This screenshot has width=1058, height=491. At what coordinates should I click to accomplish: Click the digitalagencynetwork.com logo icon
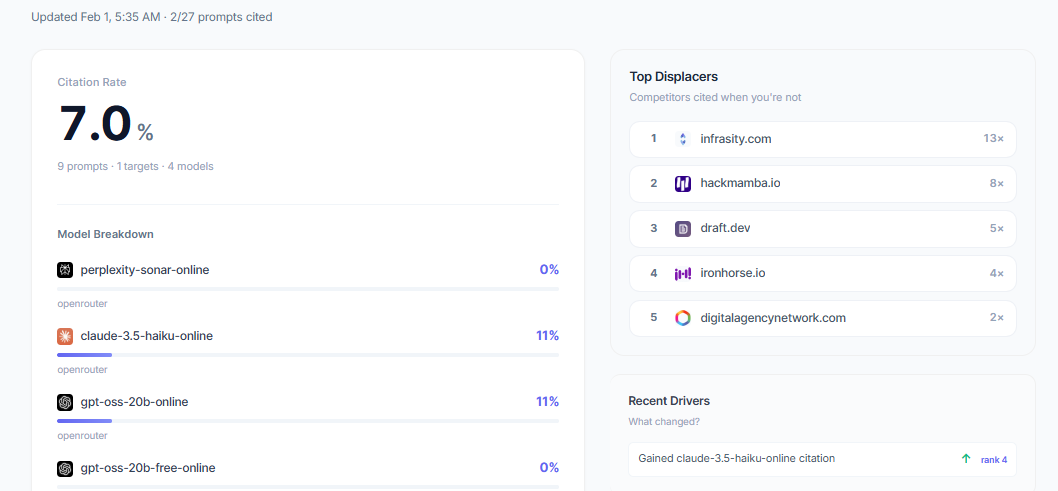click(x=683, y=318)
